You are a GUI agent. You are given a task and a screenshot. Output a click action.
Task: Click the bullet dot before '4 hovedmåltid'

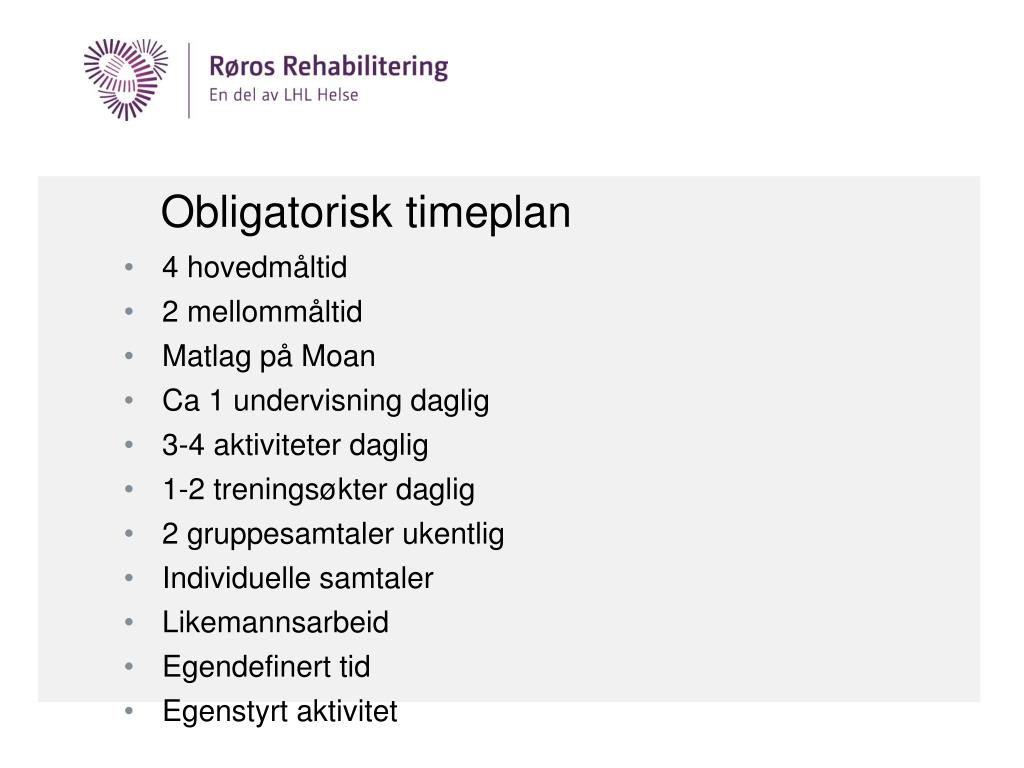[x=129, y=267]
